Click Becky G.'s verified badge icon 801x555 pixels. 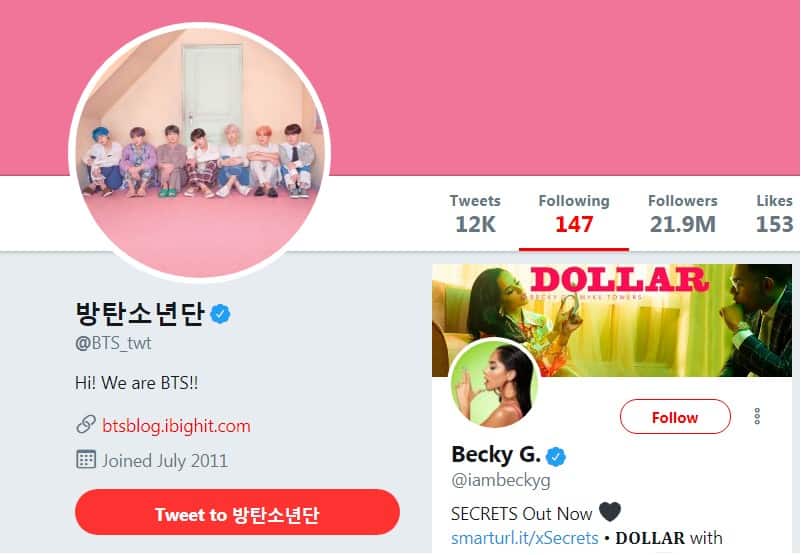pyautogui.click(x=556, y=456)
